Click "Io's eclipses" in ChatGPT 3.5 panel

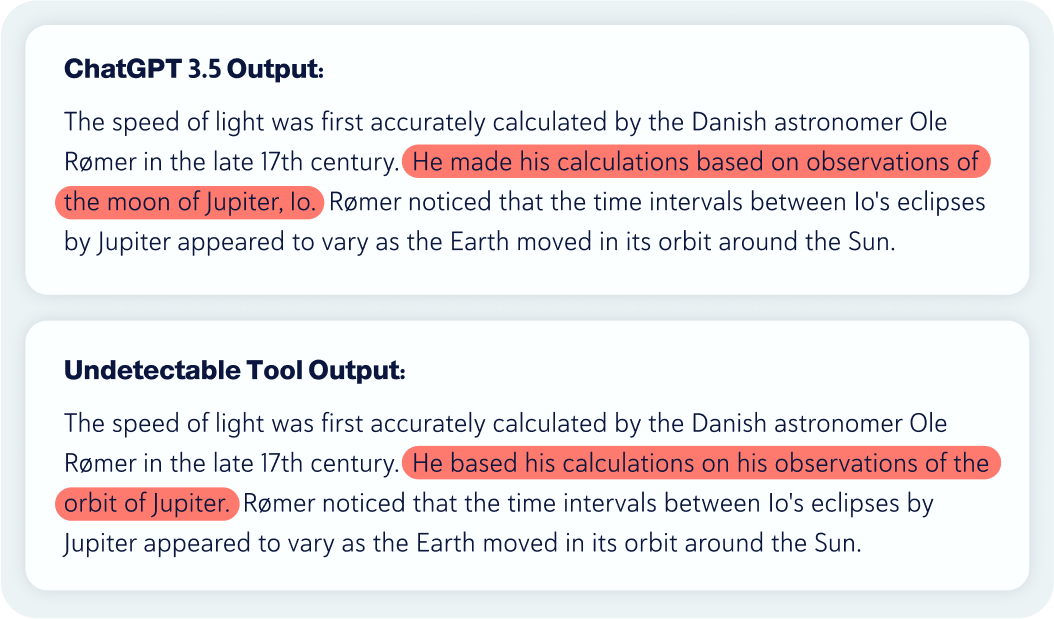click(920, 203)
